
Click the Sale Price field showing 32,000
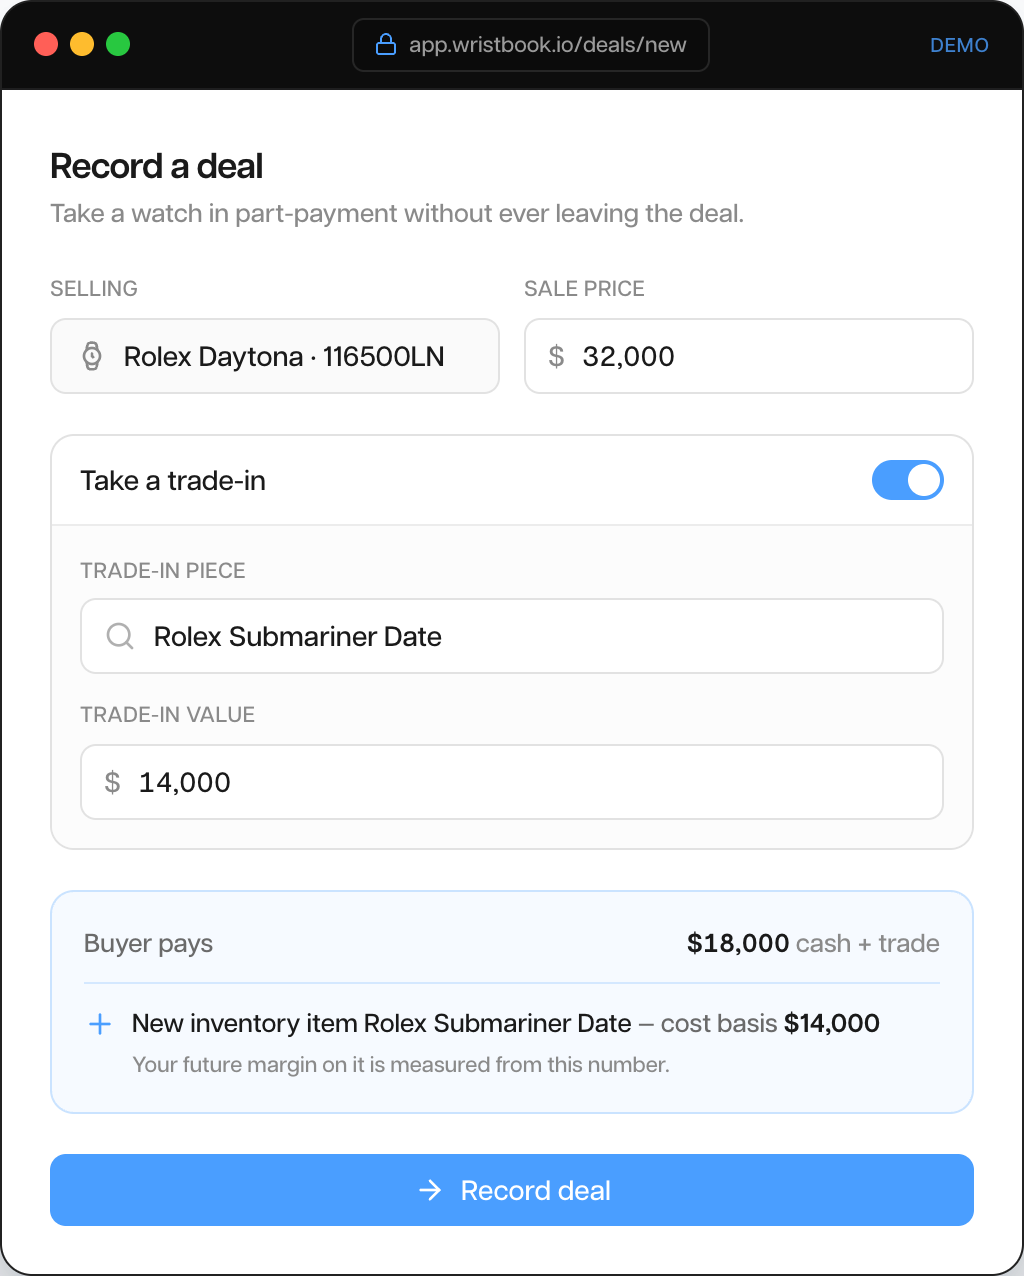coord(749,356)
